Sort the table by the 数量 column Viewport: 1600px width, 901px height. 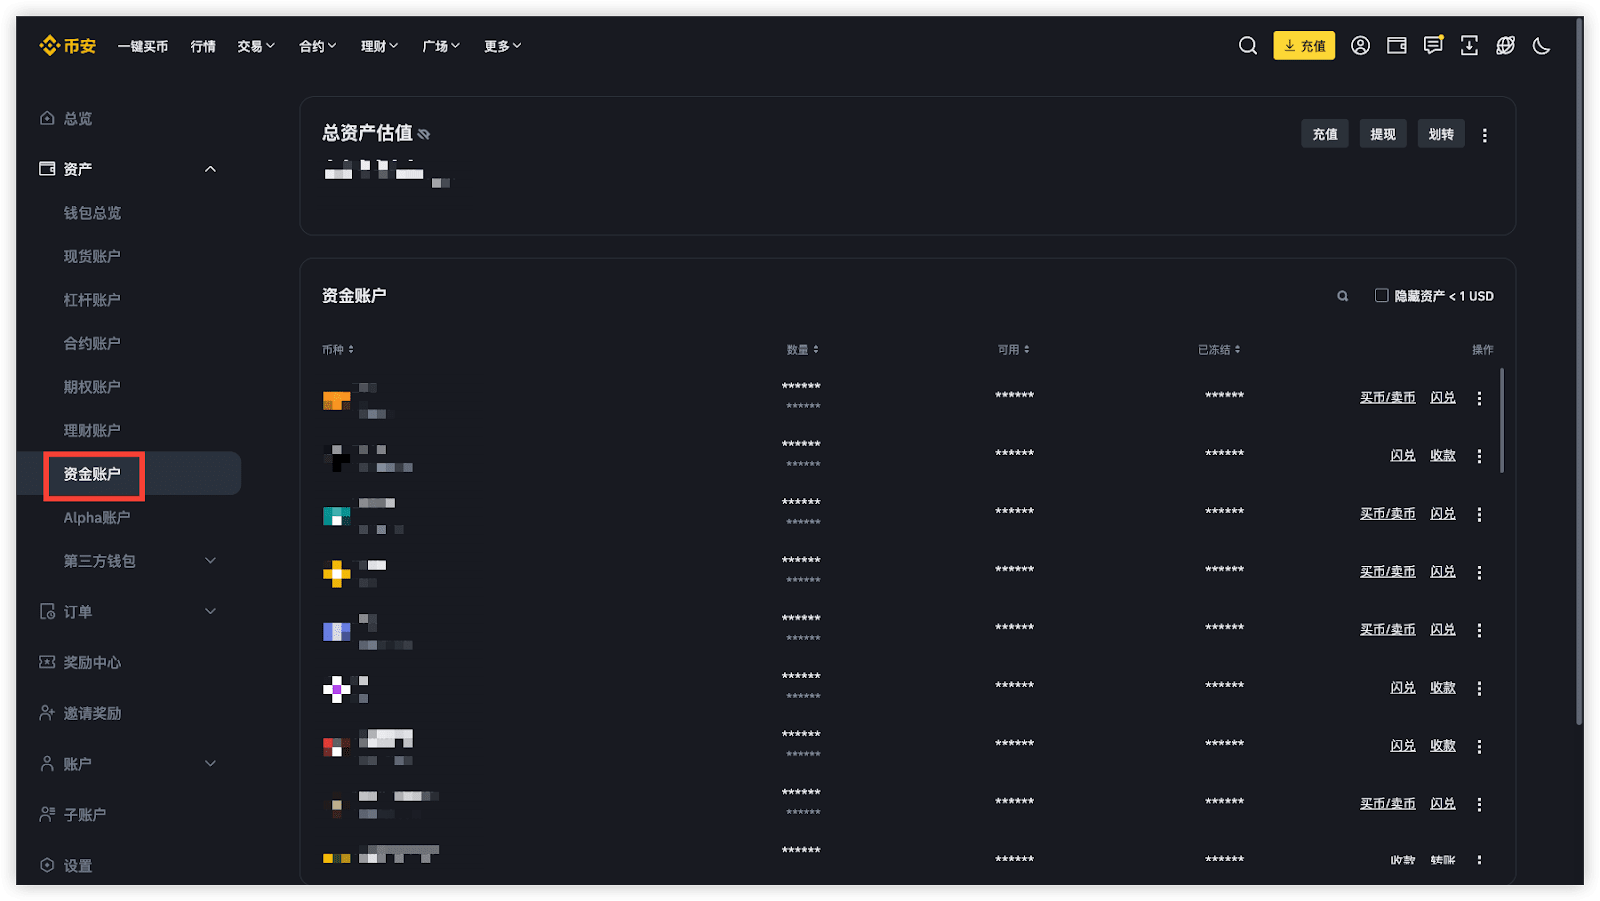click(803, 350)
